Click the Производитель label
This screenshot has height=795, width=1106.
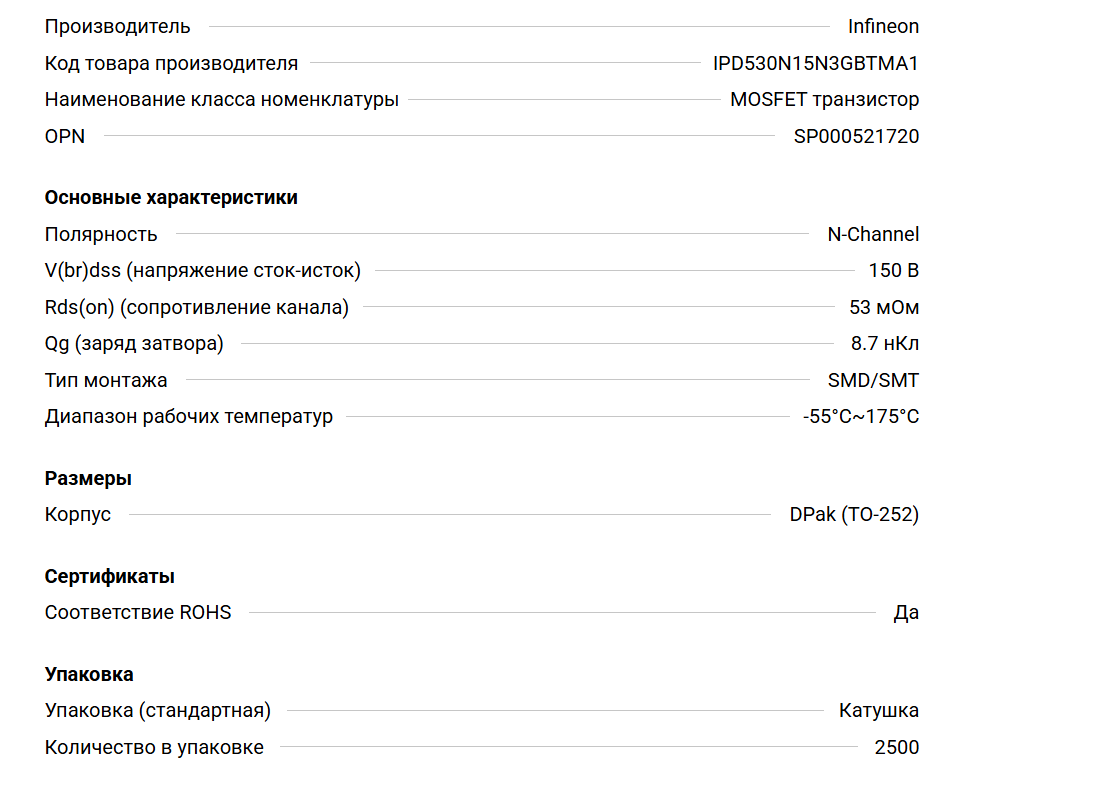click(117, 27)
